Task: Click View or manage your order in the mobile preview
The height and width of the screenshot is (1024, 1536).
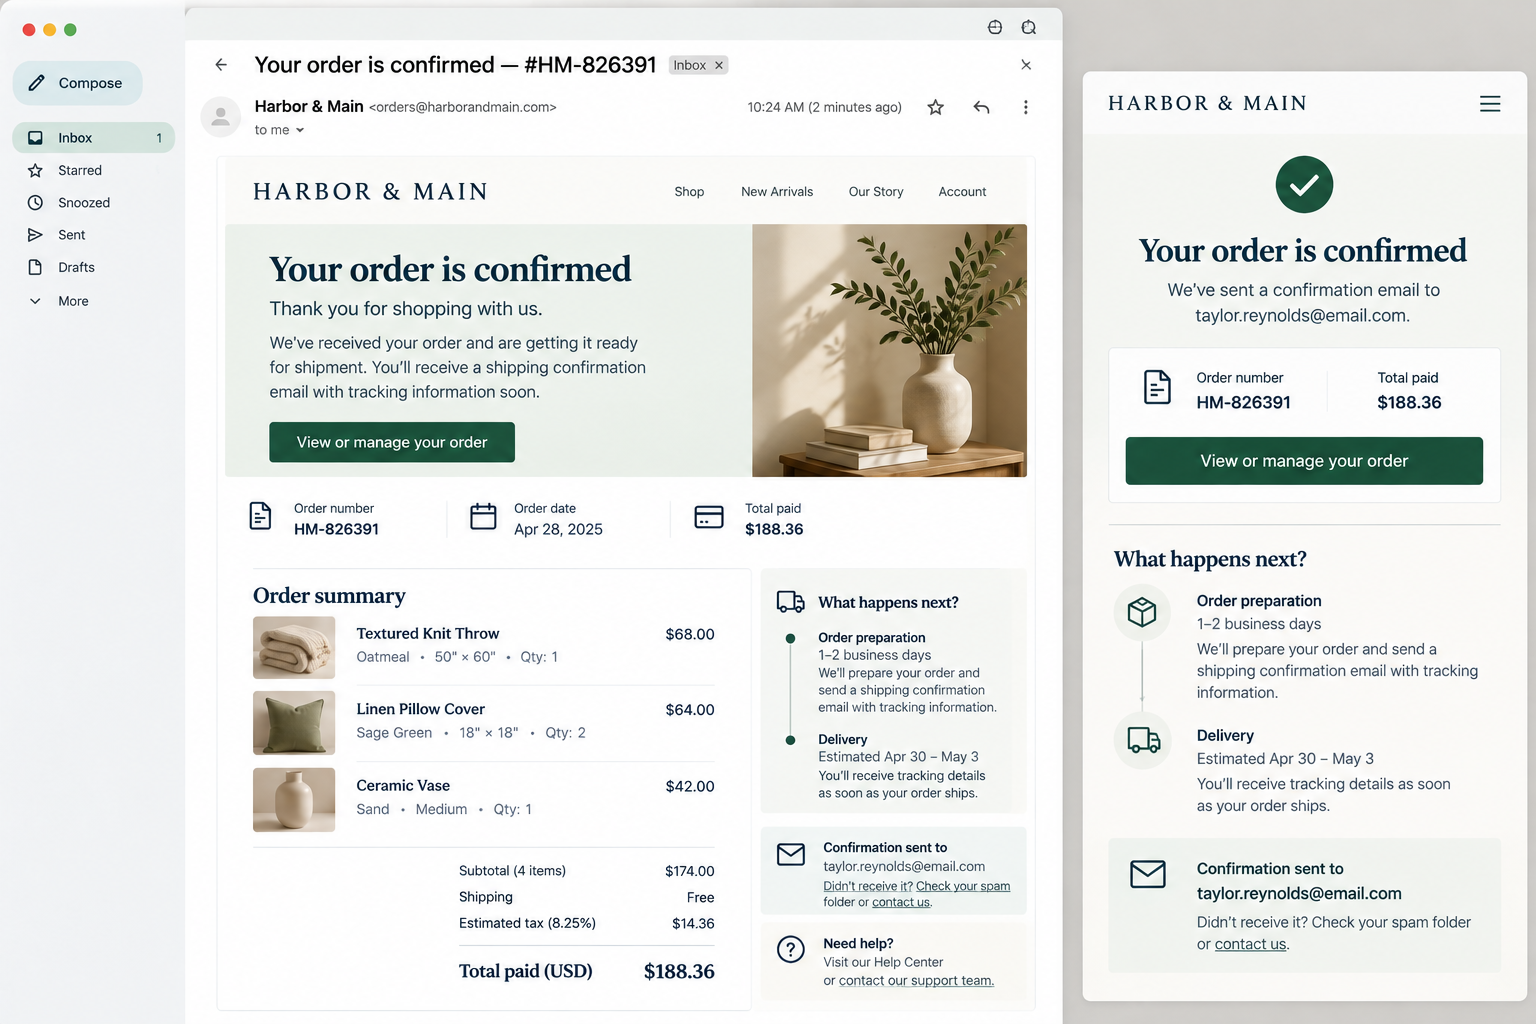Action: tap(1304, 461)
